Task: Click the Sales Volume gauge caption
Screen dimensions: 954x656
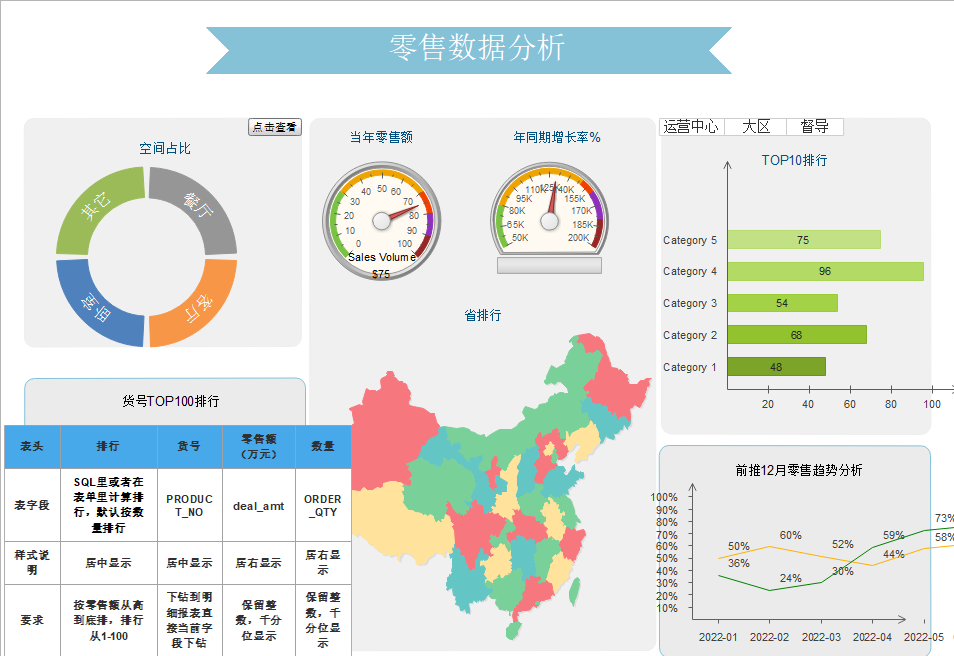Action: (382, 257)
